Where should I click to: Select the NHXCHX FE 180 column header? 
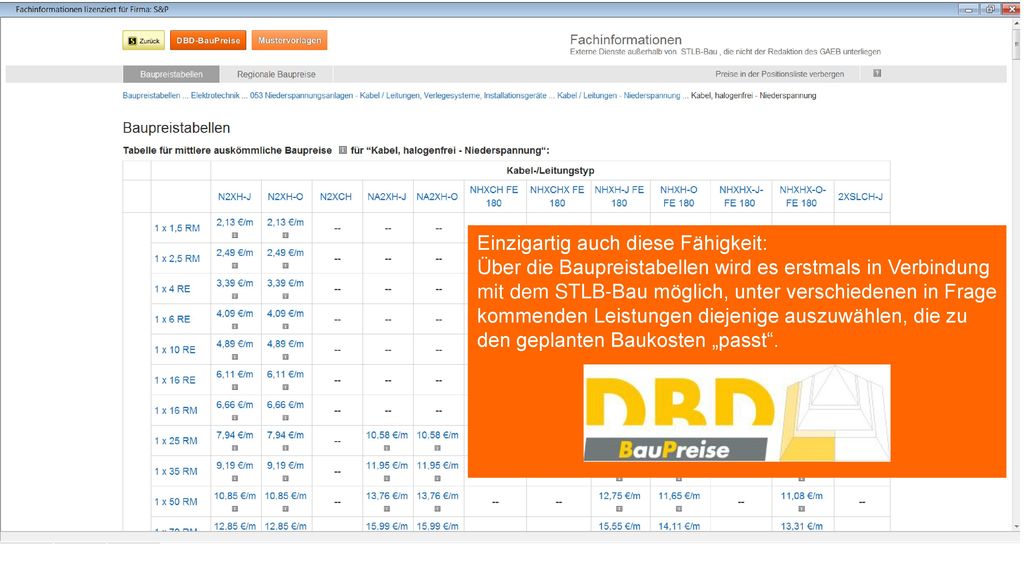tap(557, 197)
